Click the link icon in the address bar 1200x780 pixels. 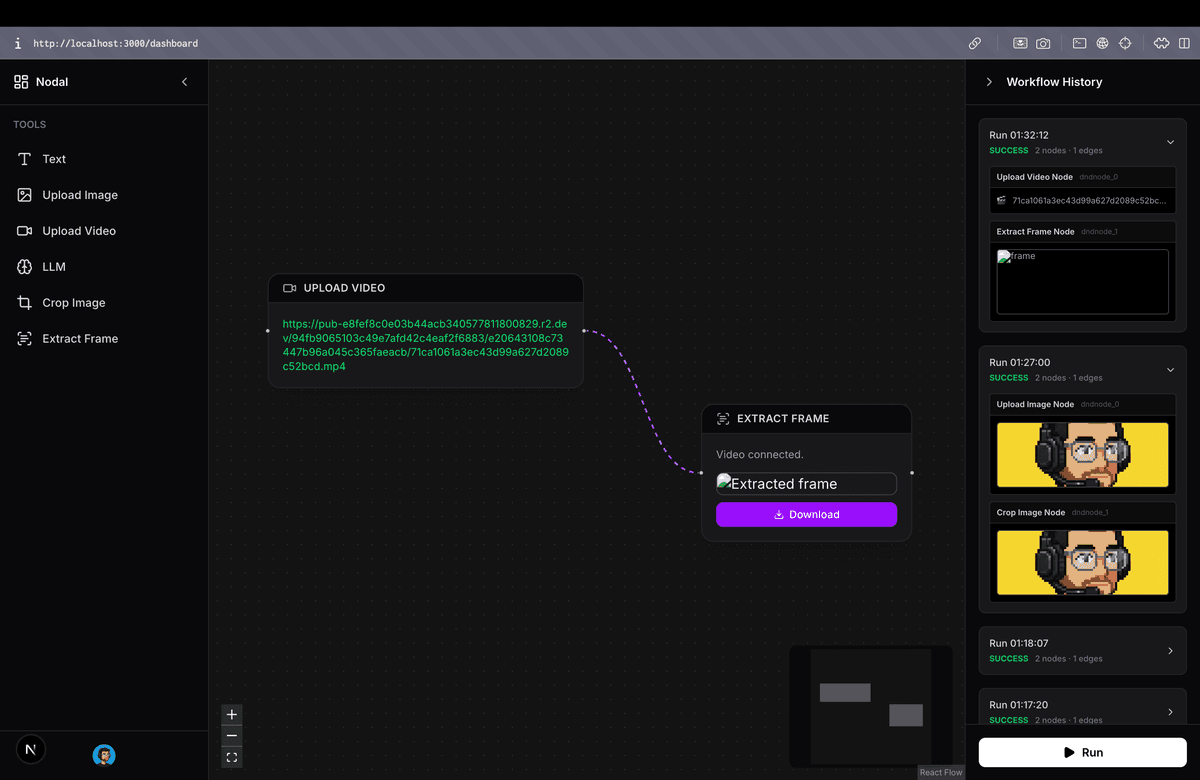pyautogui.click(x=975, y=43)
